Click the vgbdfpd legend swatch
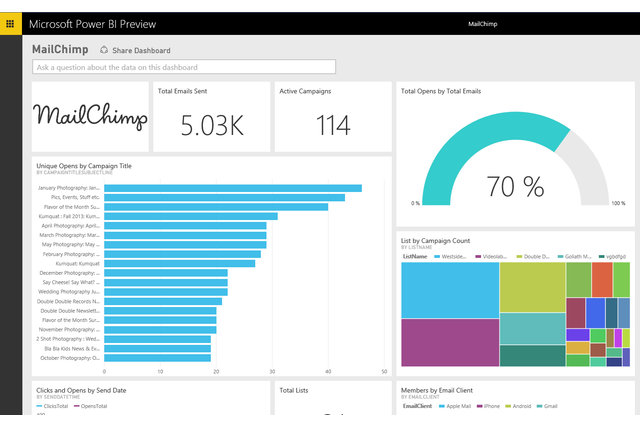 602,257
